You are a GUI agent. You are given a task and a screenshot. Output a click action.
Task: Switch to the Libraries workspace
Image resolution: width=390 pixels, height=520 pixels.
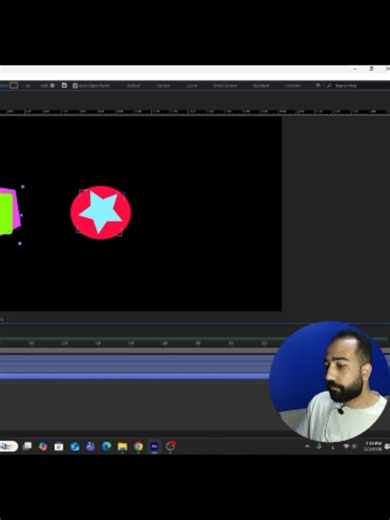293,86
